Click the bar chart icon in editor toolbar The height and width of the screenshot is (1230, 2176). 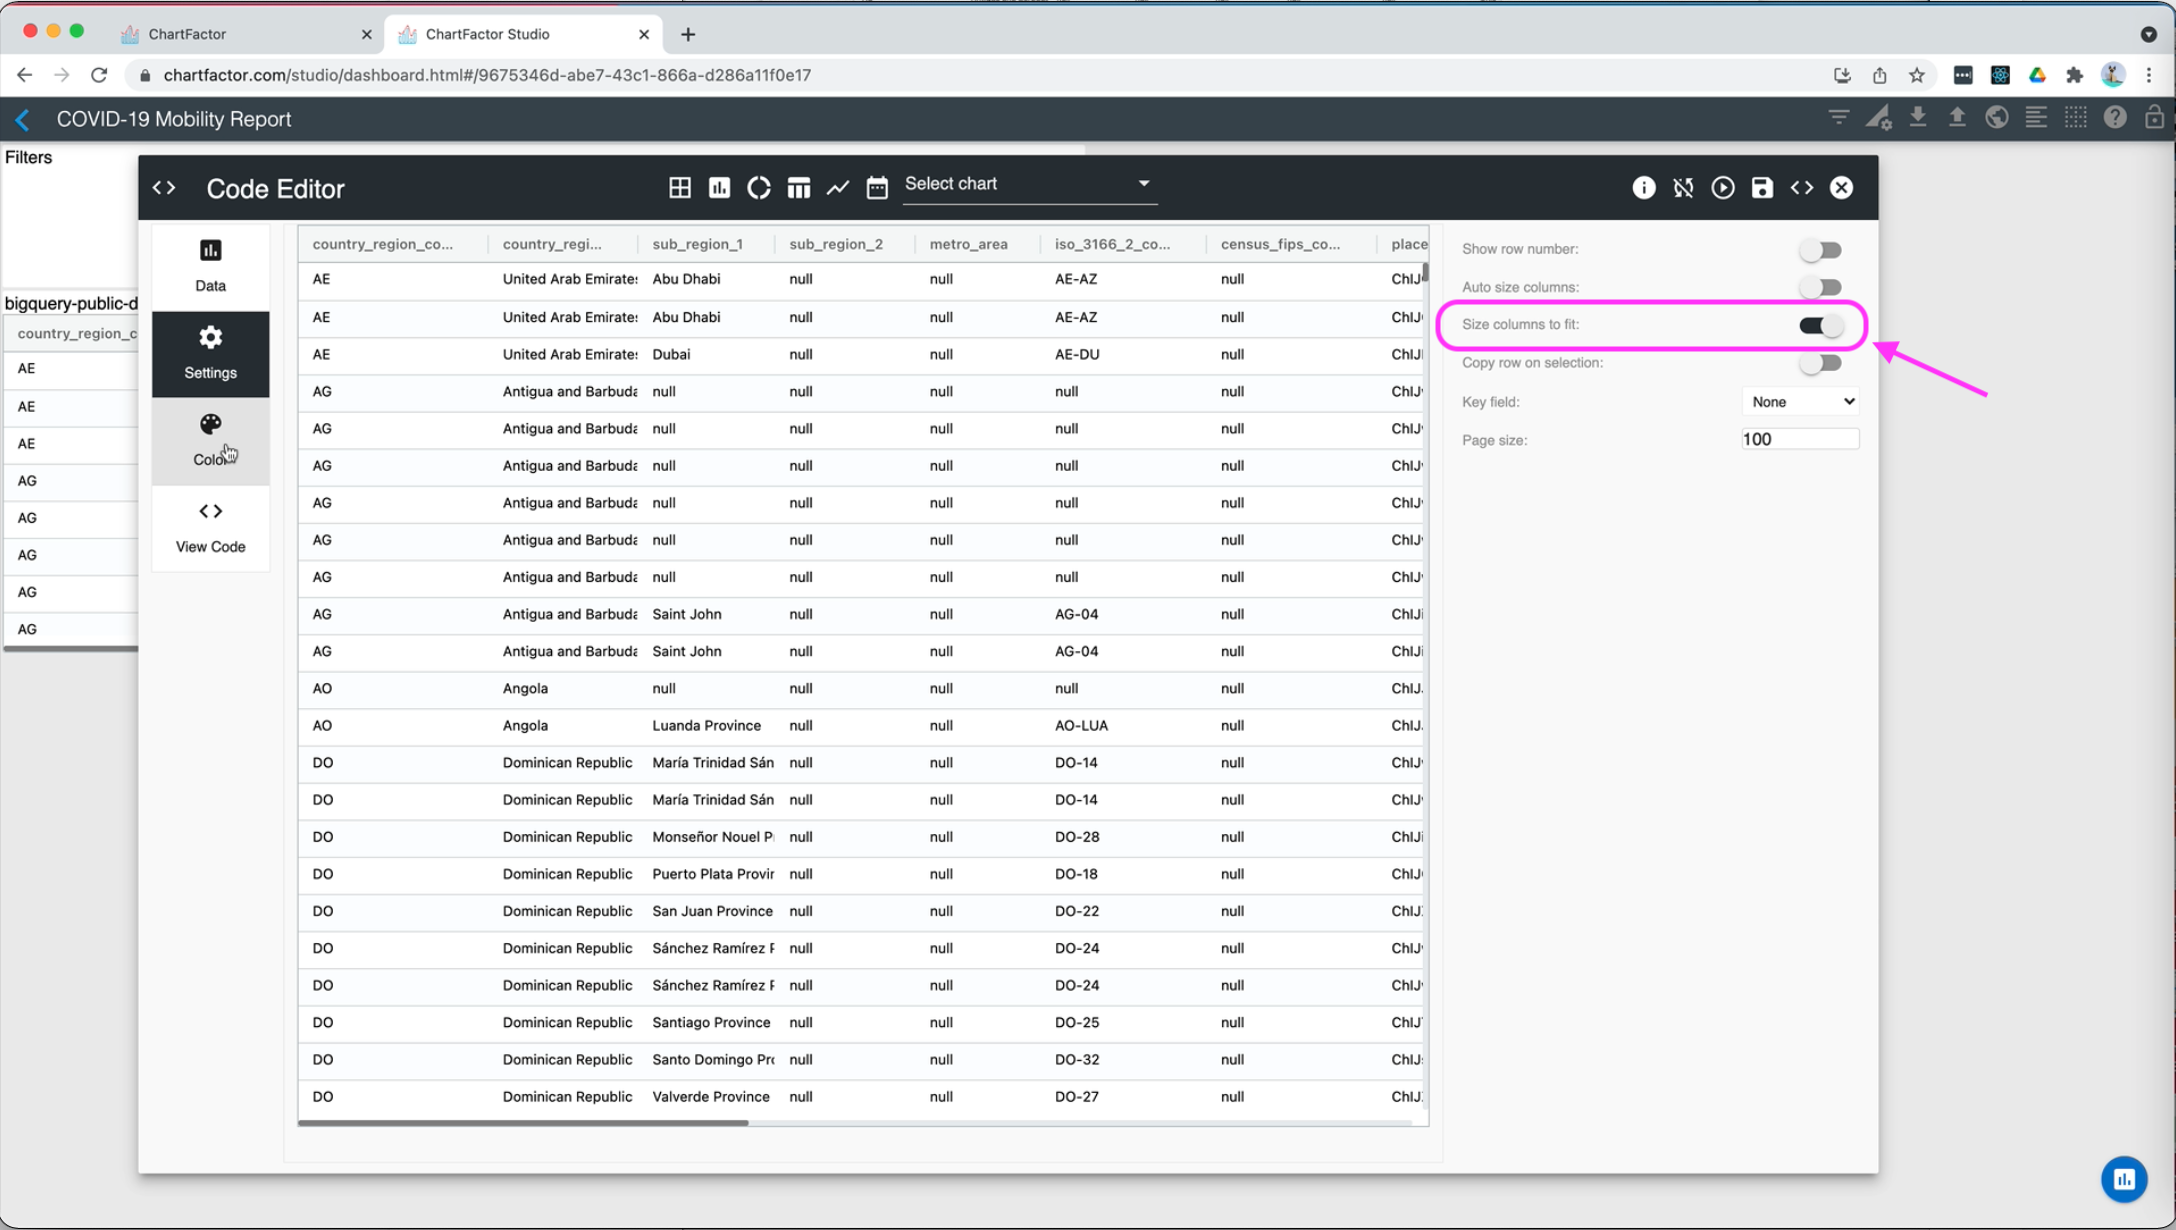coord(719,188)
